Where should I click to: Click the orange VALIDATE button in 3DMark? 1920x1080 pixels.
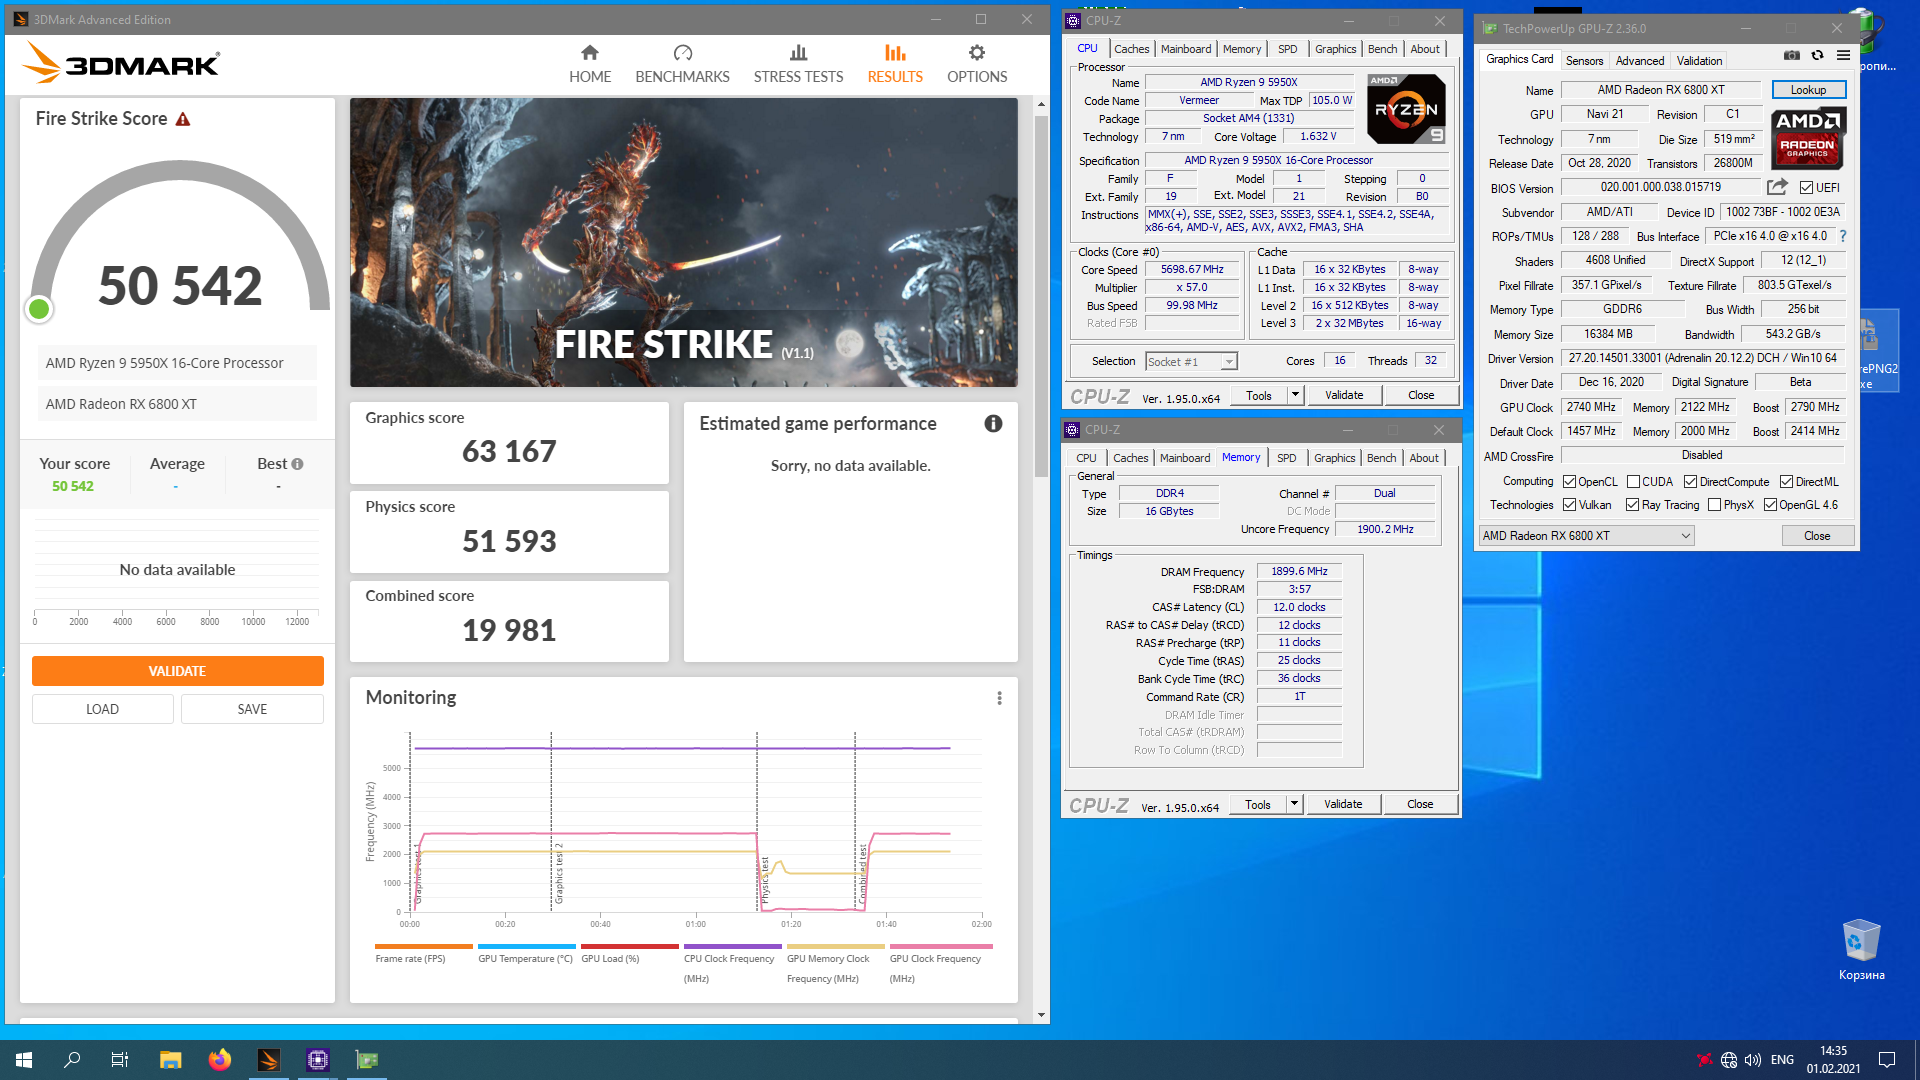(x=177, y=671)
